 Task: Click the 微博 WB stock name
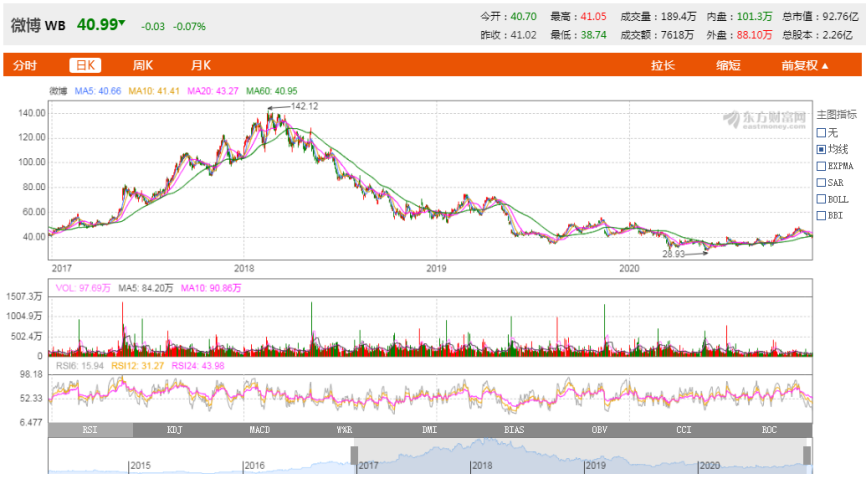[38, 25]
